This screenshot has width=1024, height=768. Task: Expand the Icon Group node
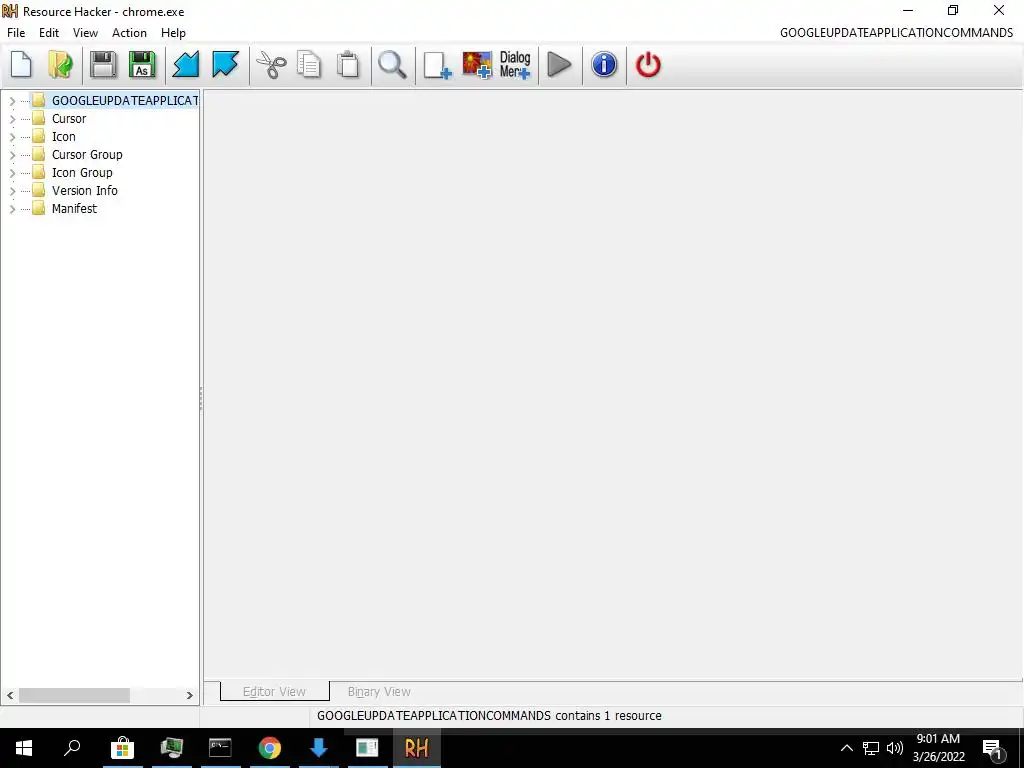tap(12, 173)
